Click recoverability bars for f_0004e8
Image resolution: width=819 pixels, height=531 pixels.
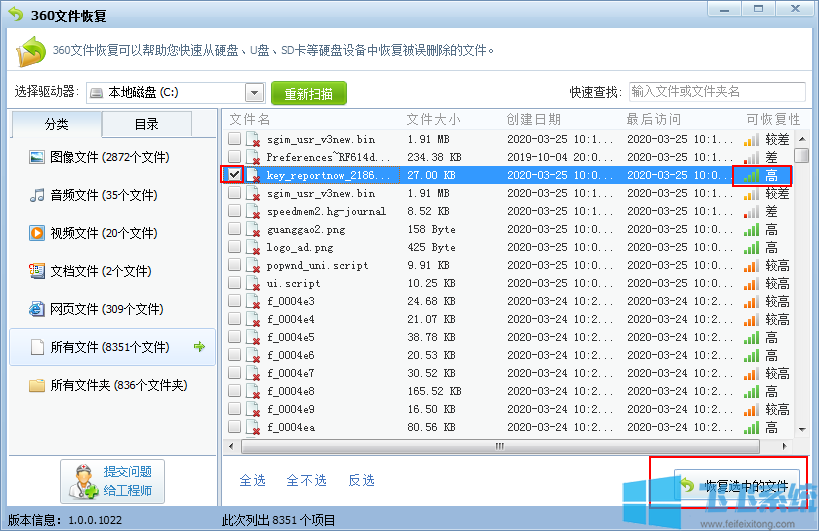tap(752, 392)
